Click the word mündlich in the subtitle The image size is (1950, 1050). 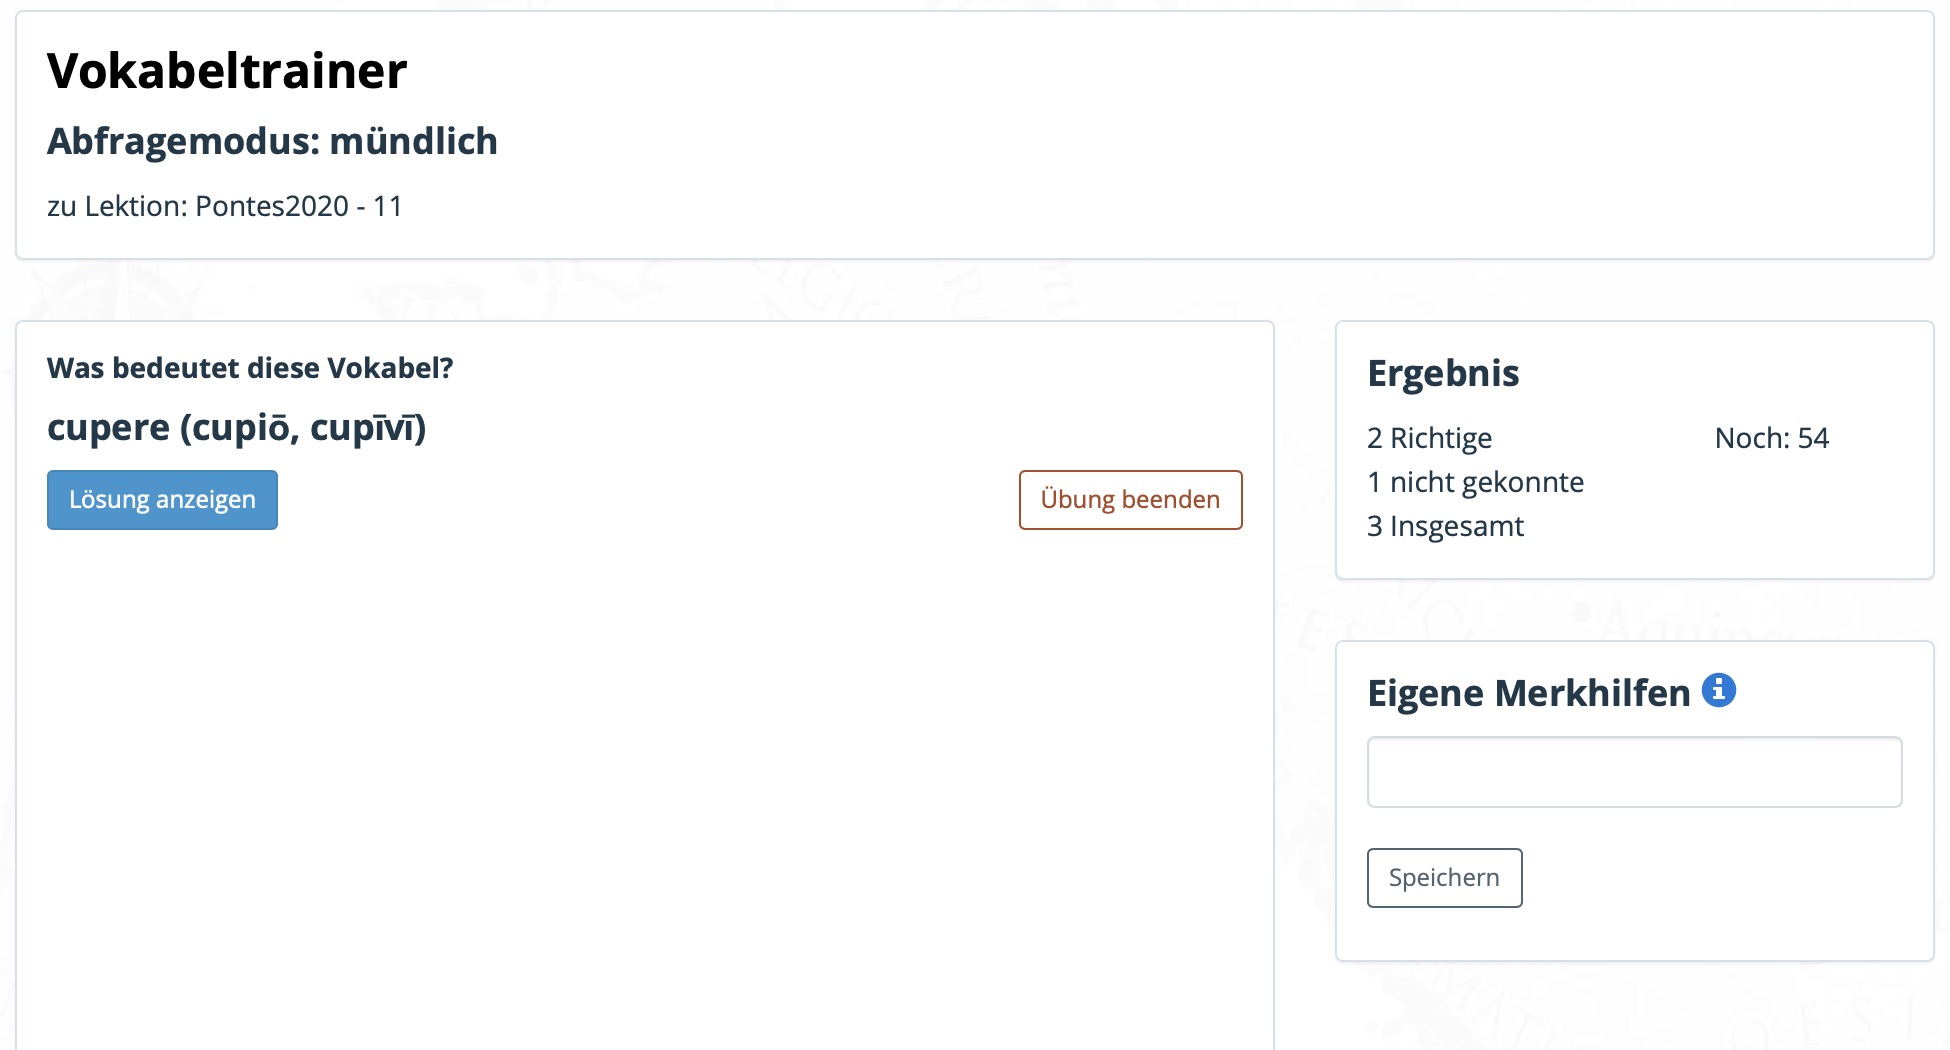tap(413, 141)
